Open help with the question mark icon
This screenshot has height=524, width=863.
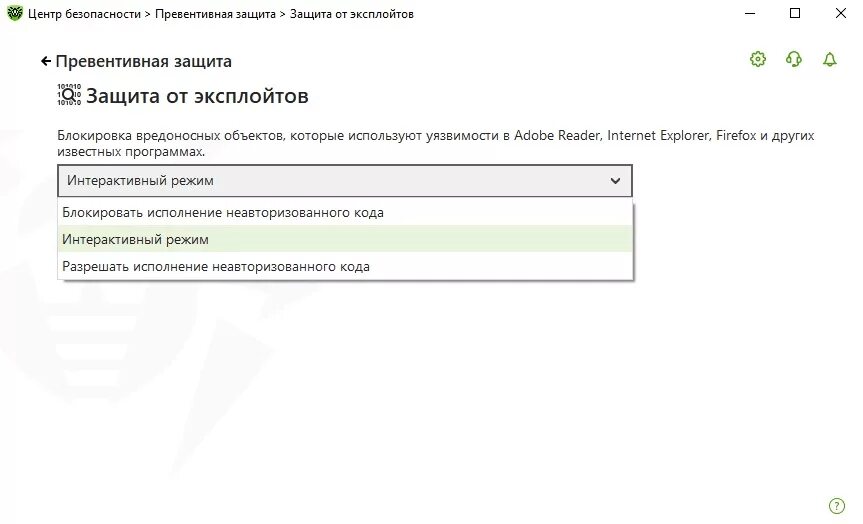point(837,505)
